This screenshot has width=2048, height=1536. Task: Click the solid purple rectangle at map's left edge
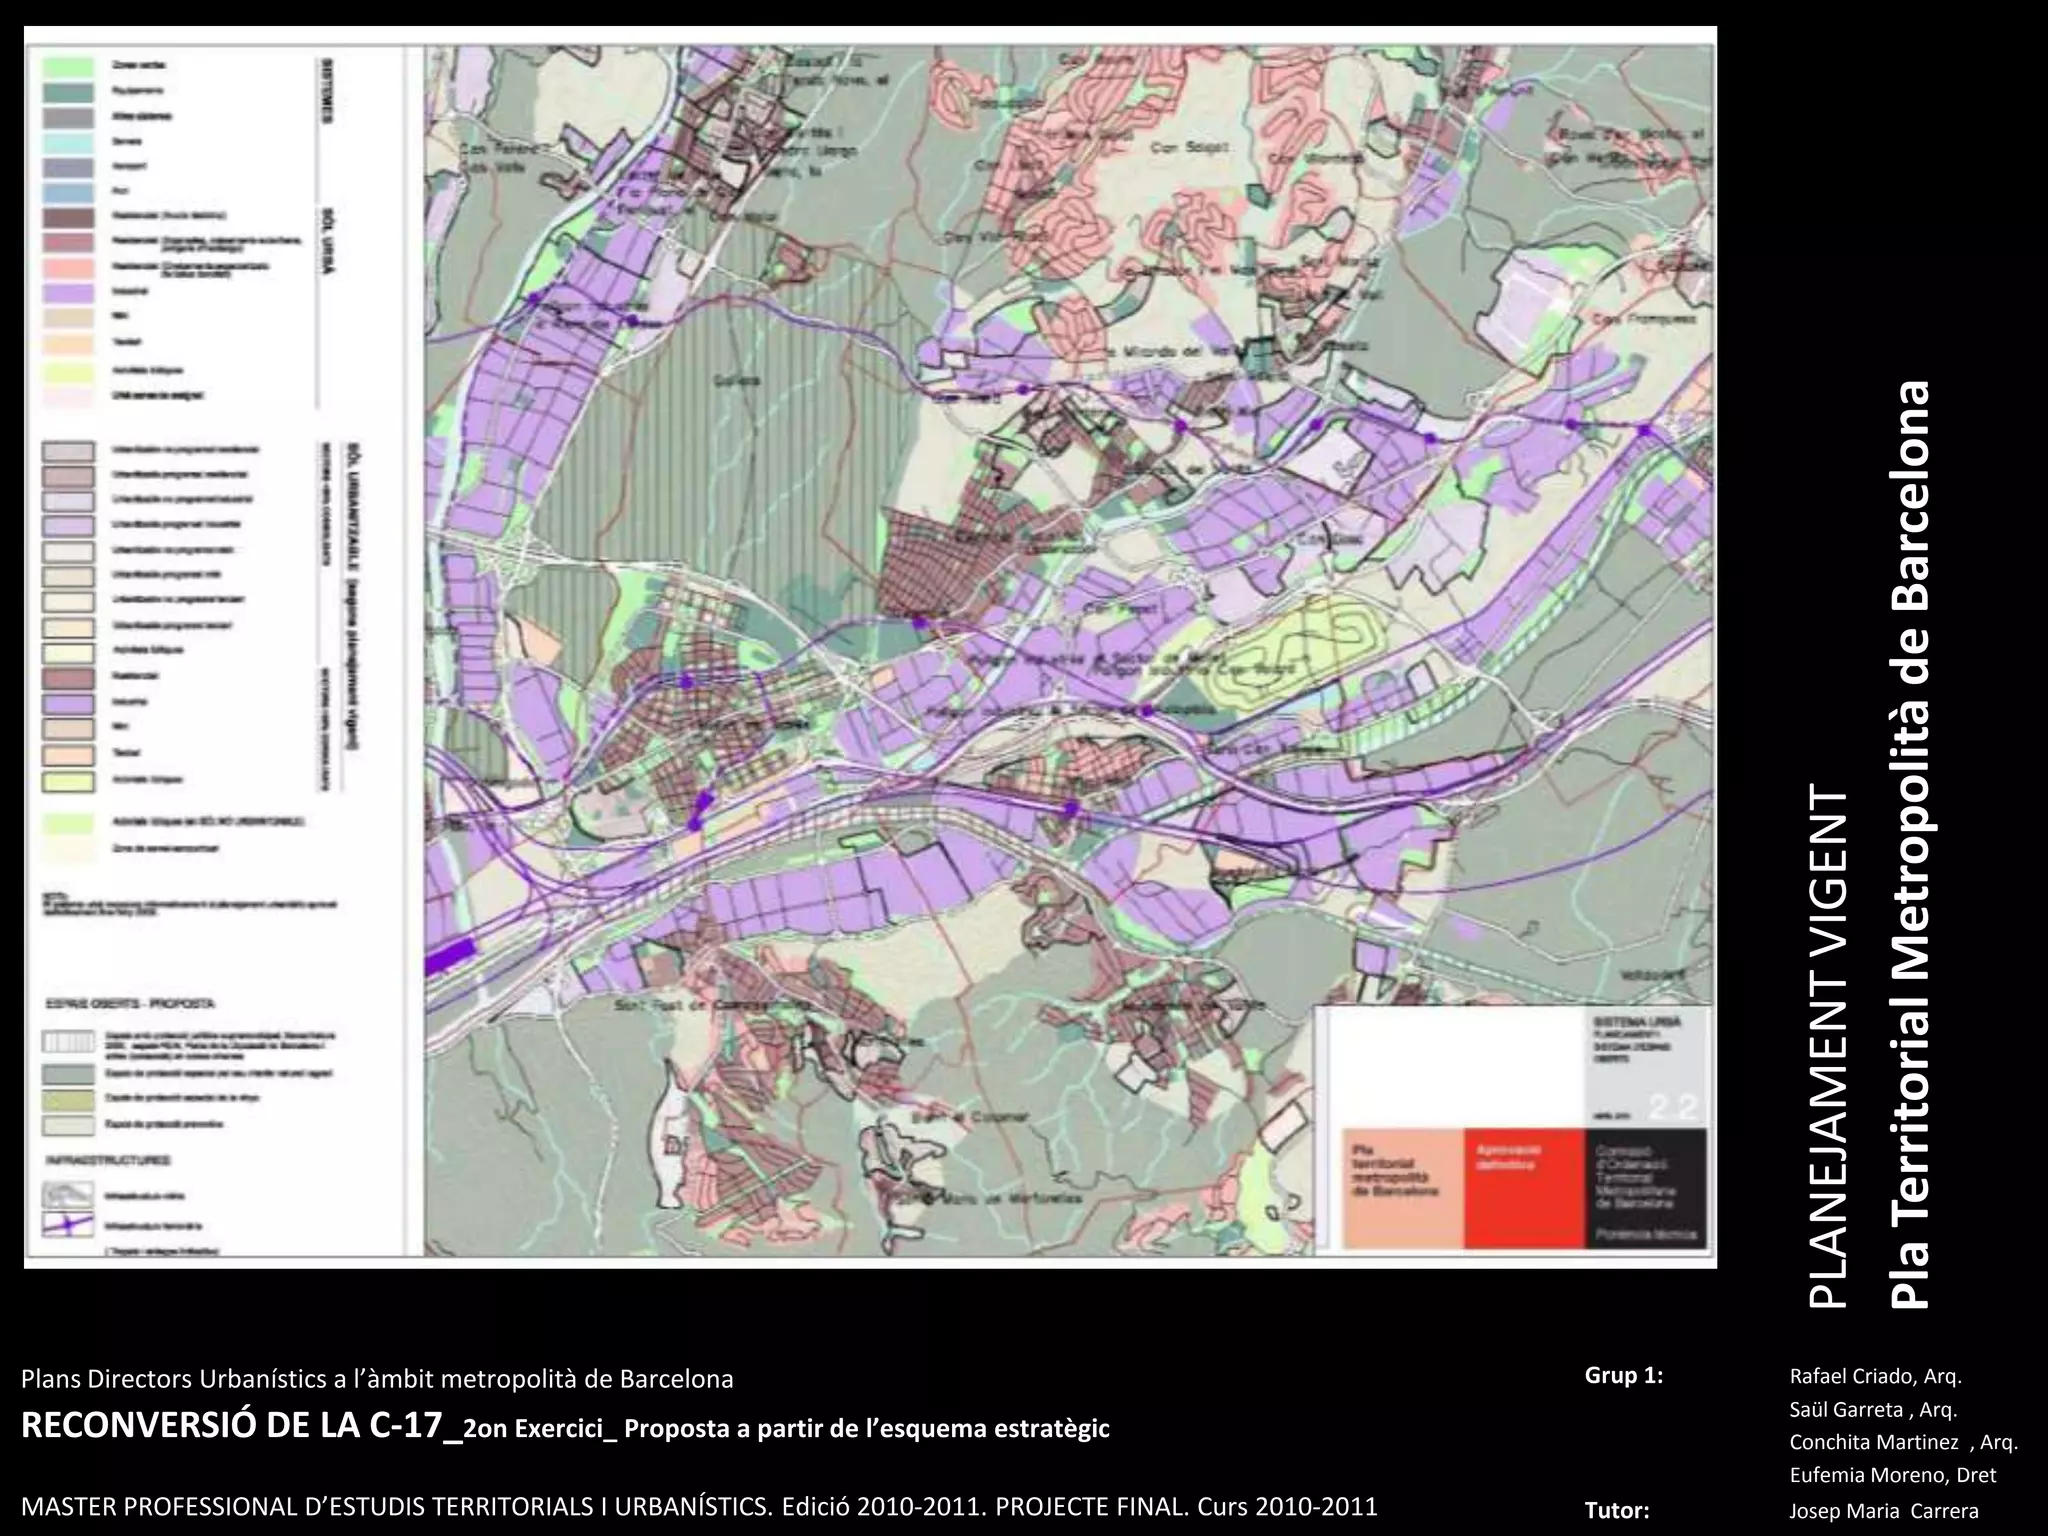point(448,958)
